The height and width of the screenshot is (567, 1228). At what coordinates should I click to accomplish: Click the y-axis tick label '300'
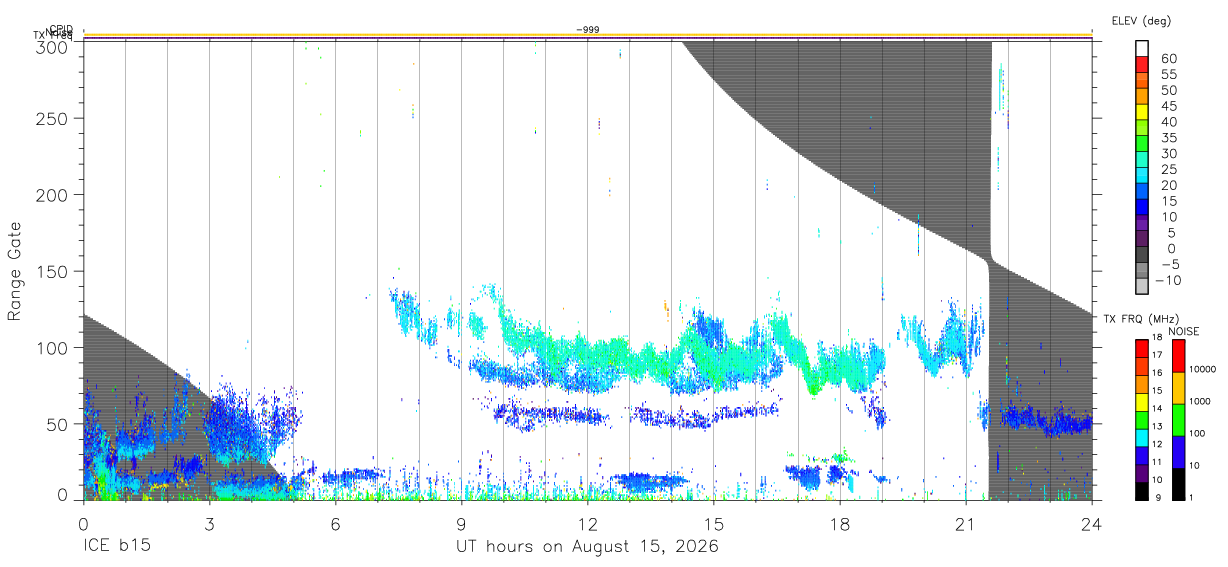[54, 45]
